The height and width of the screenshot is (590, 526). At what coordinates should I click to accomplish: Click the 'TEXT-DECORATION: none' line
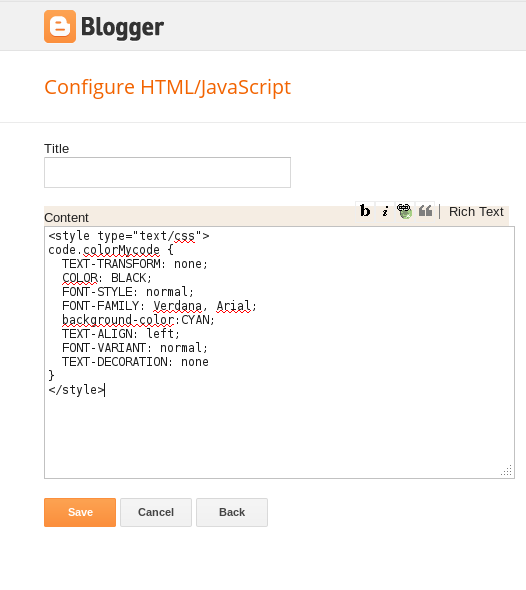tap(135, 362)
